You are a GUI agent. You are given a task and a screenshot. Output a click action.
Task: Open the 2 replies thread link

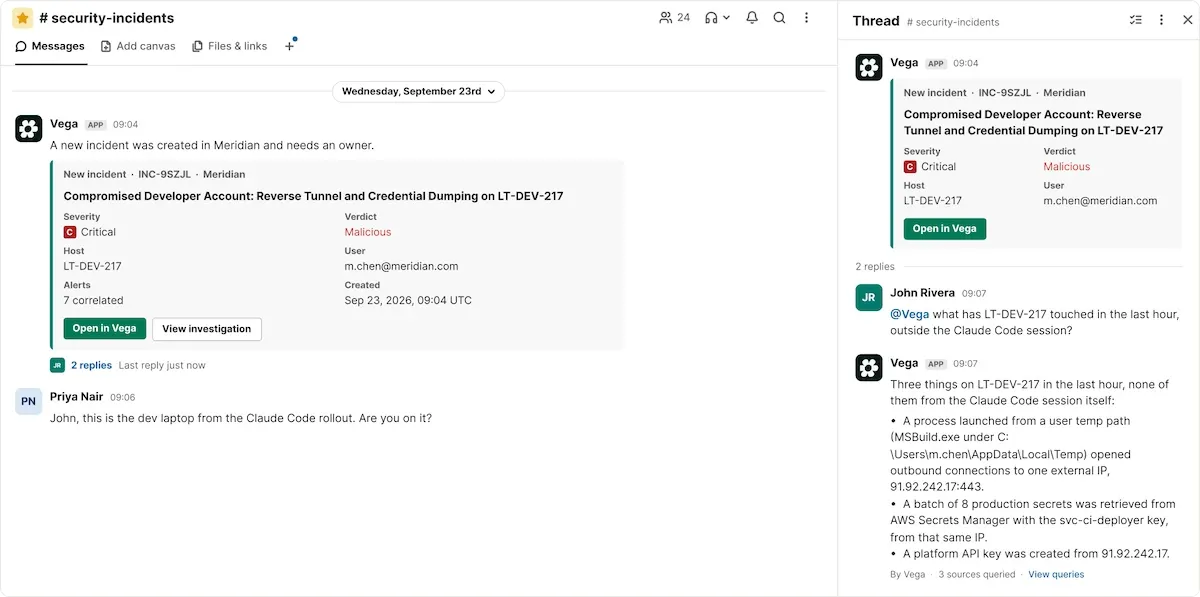91,365
